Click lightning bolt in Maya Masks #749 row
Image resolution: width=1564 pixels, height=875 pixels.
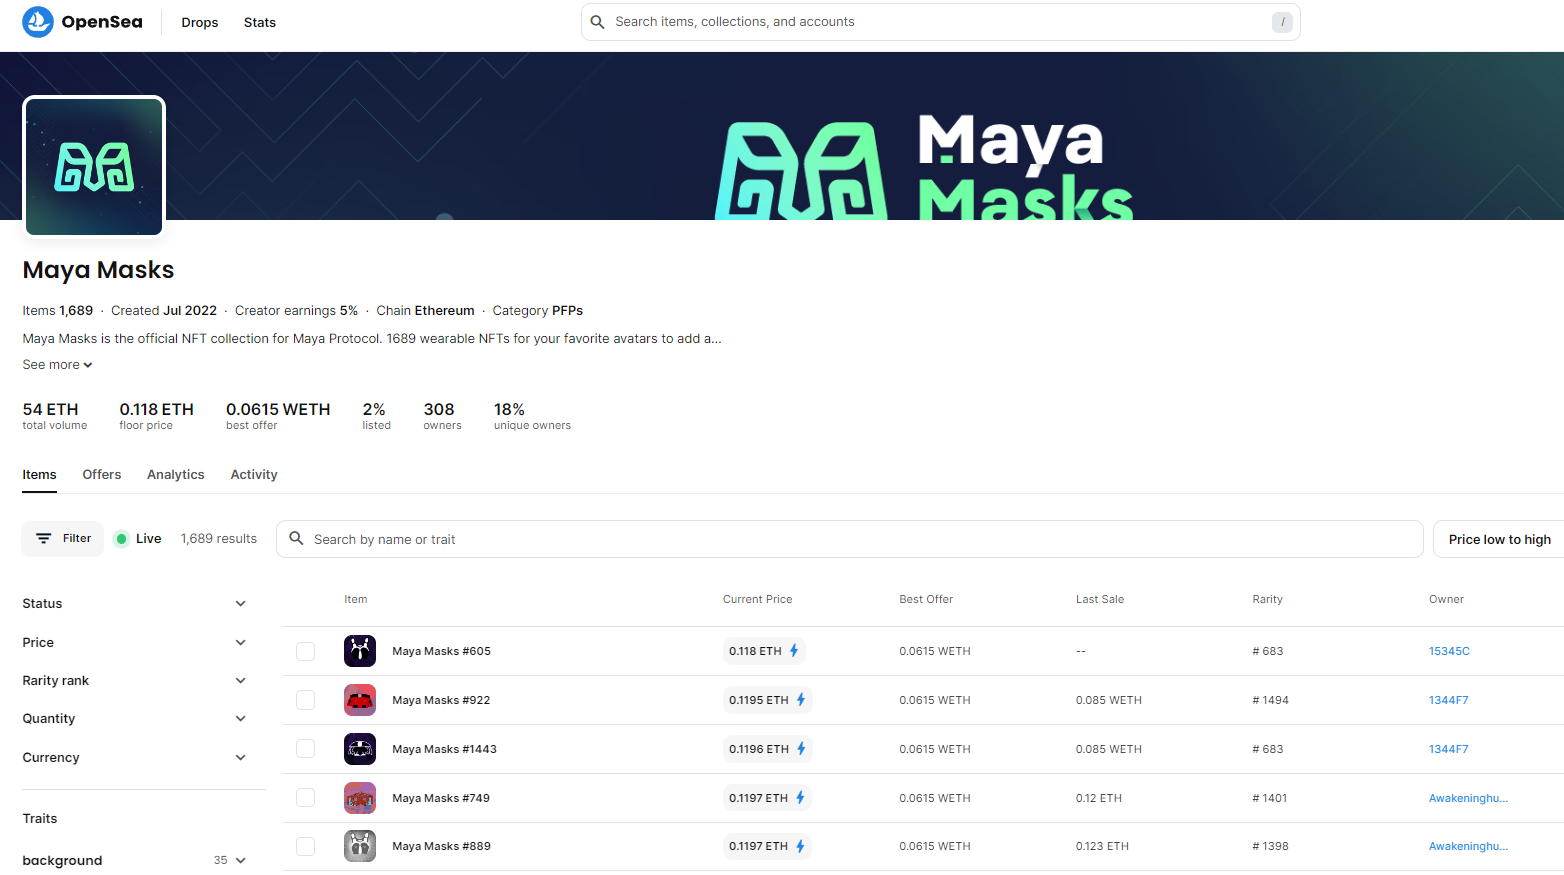point(800,798)
